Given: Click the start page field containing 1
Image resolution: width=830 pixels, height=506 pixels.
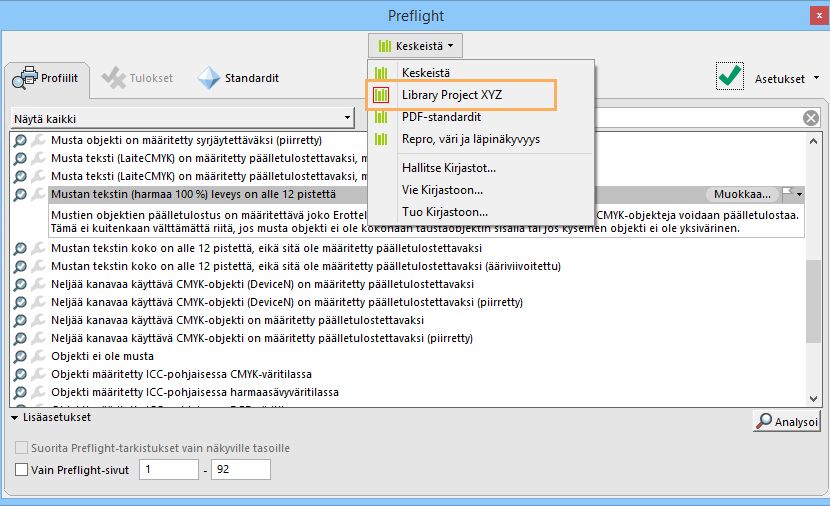Looking at the screenshot, I should tap(169, 469).
